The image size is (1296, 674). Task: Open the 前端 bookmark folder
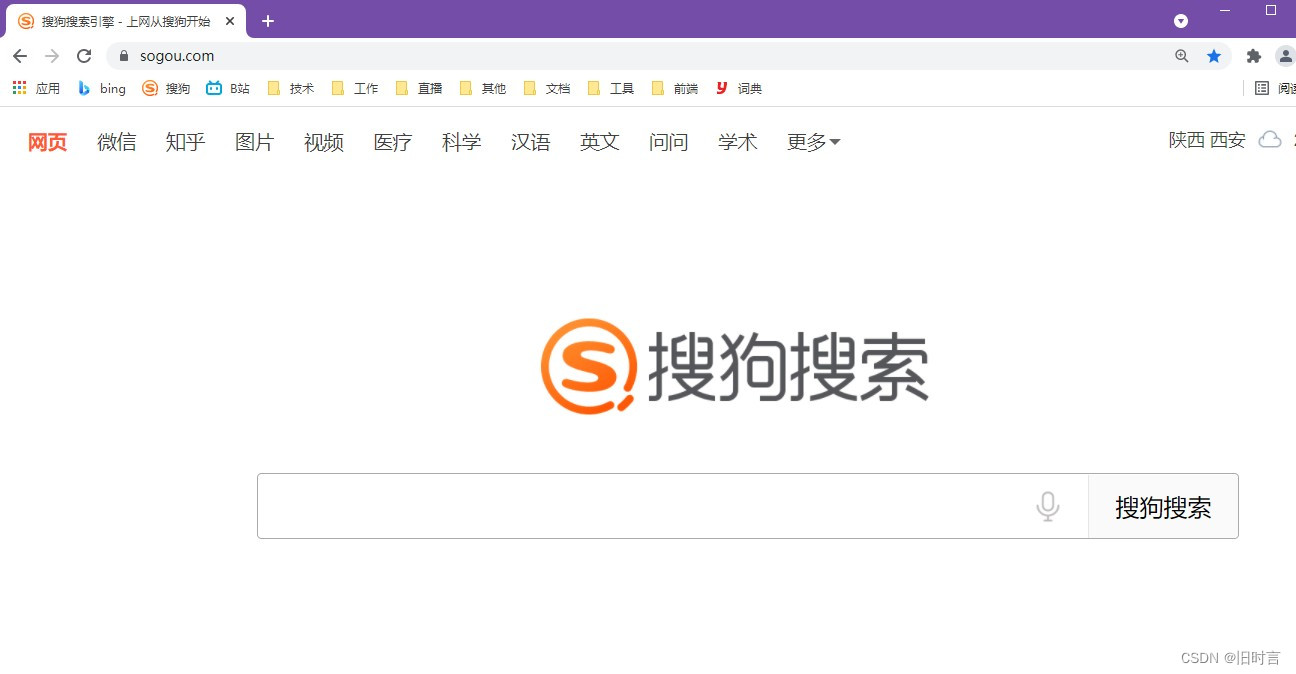[x=675, y=88]
